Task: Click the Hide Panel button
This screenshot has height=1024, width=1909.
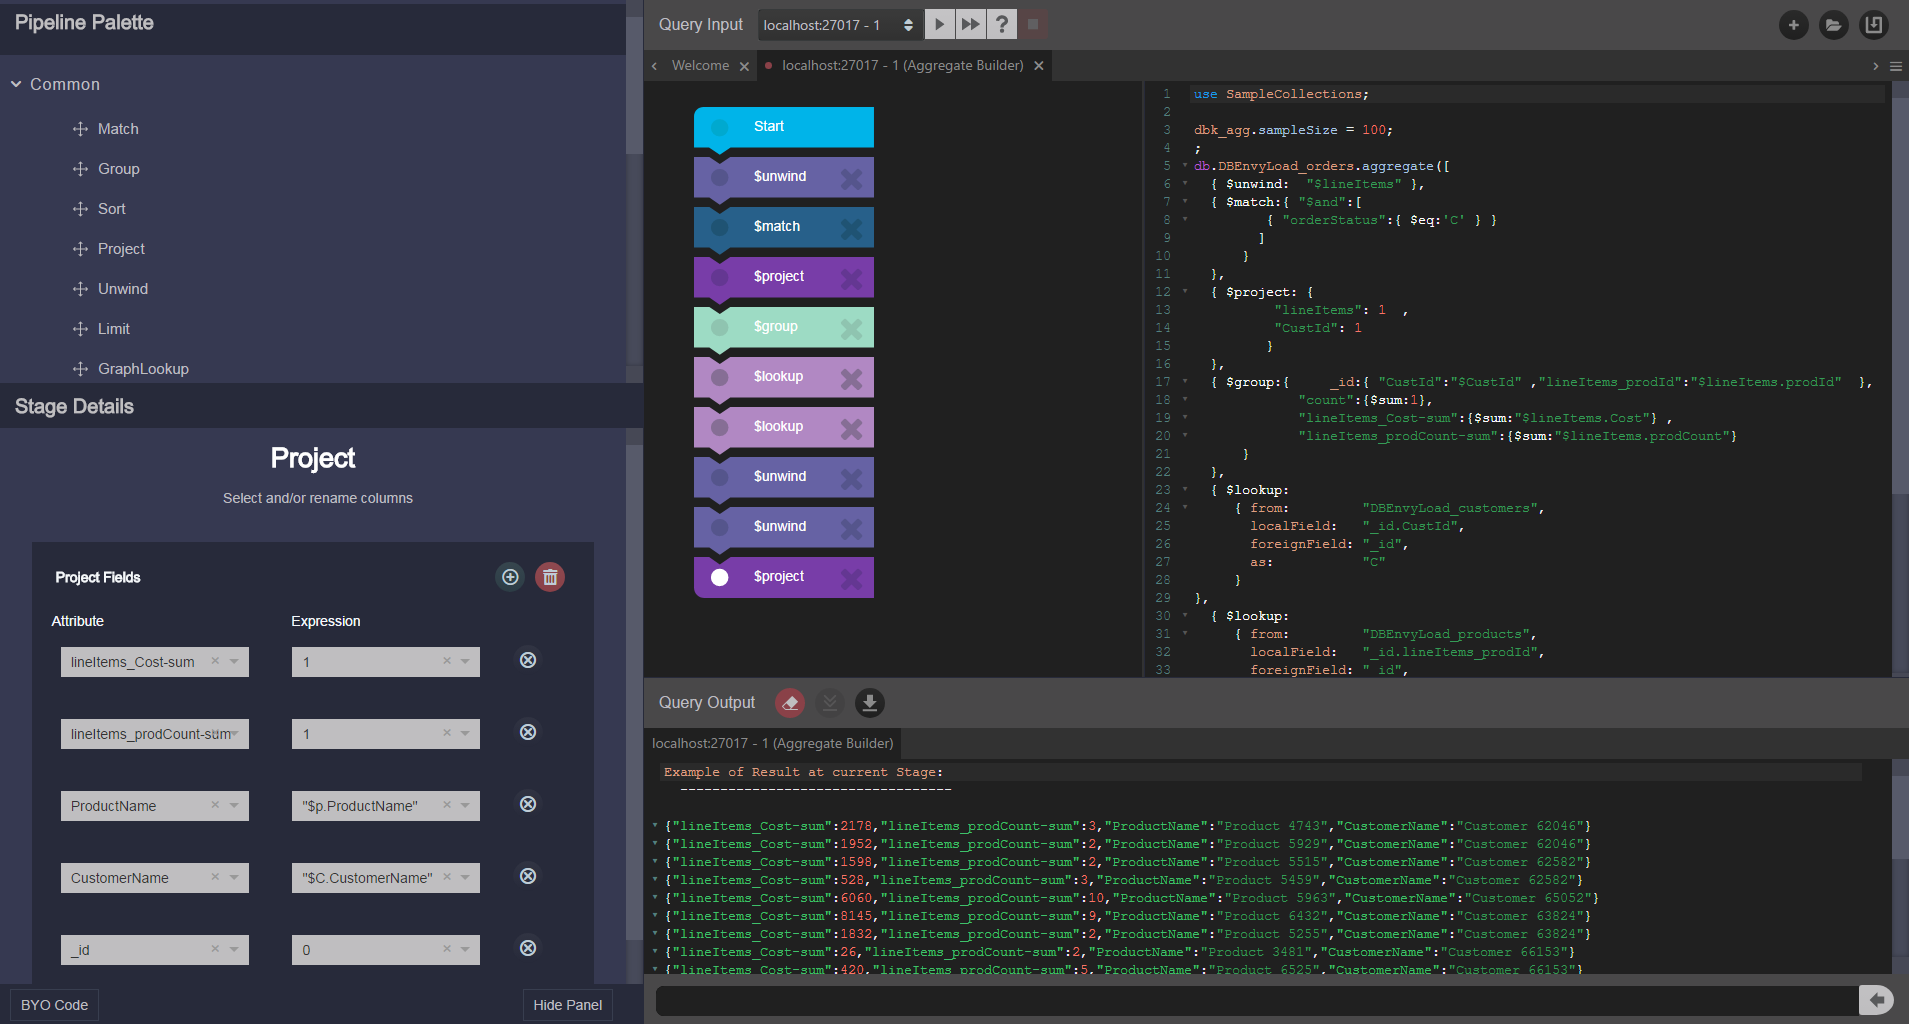Action: pos(567,1005)
